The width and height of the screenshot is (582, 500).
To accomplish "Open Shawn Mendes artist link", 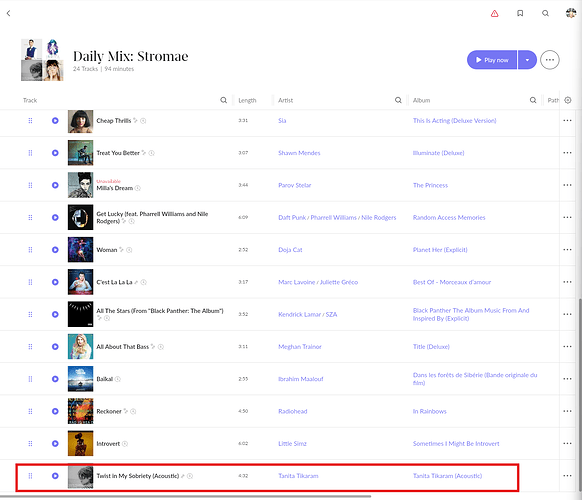I will (x=299, y=153).
